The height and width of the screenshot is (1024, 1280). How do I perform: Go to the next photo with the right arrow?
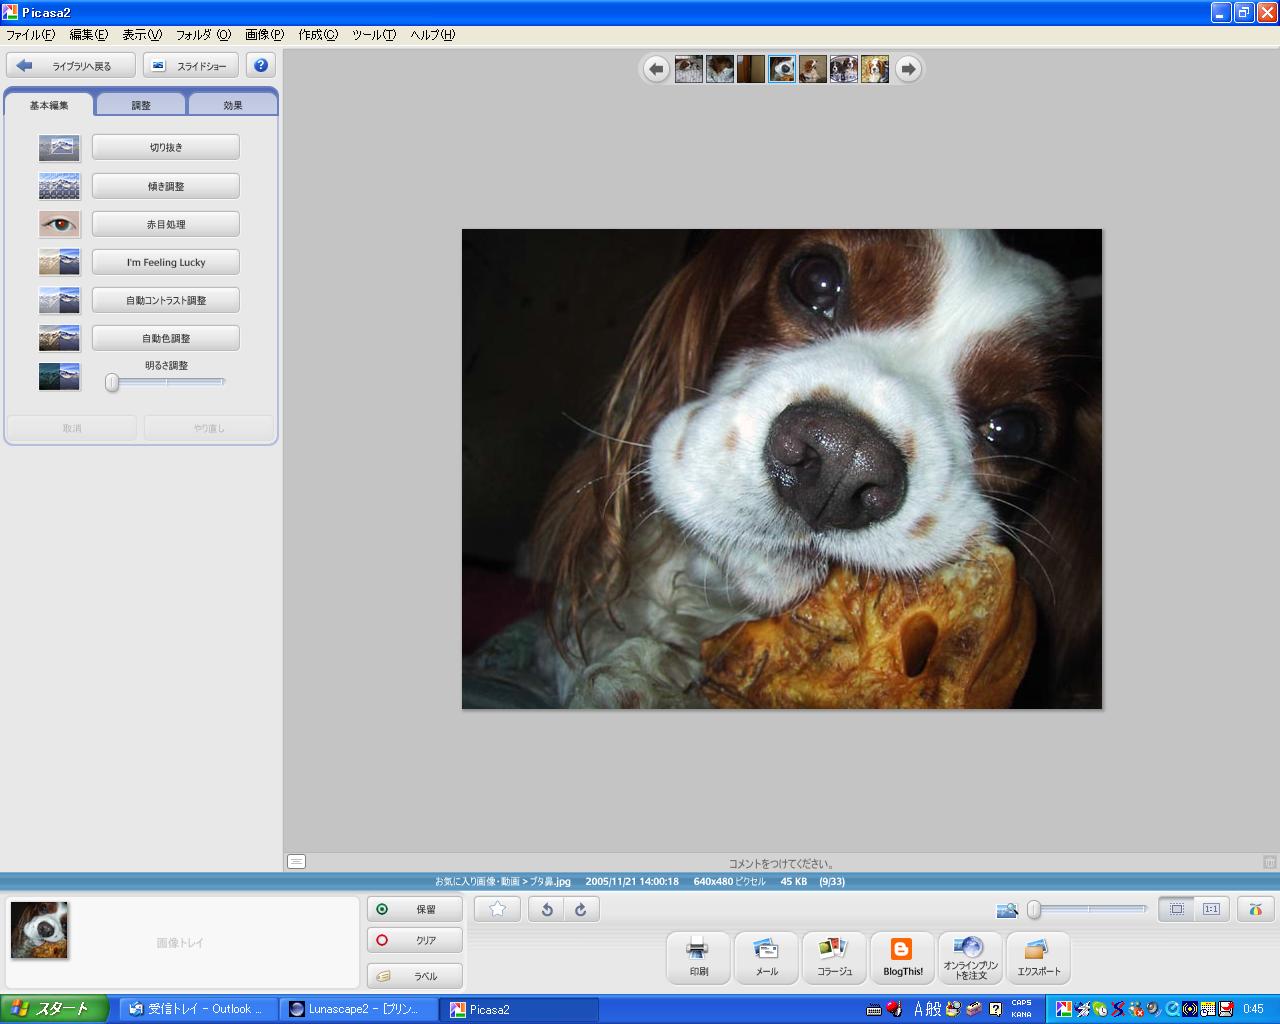[907, 69]
